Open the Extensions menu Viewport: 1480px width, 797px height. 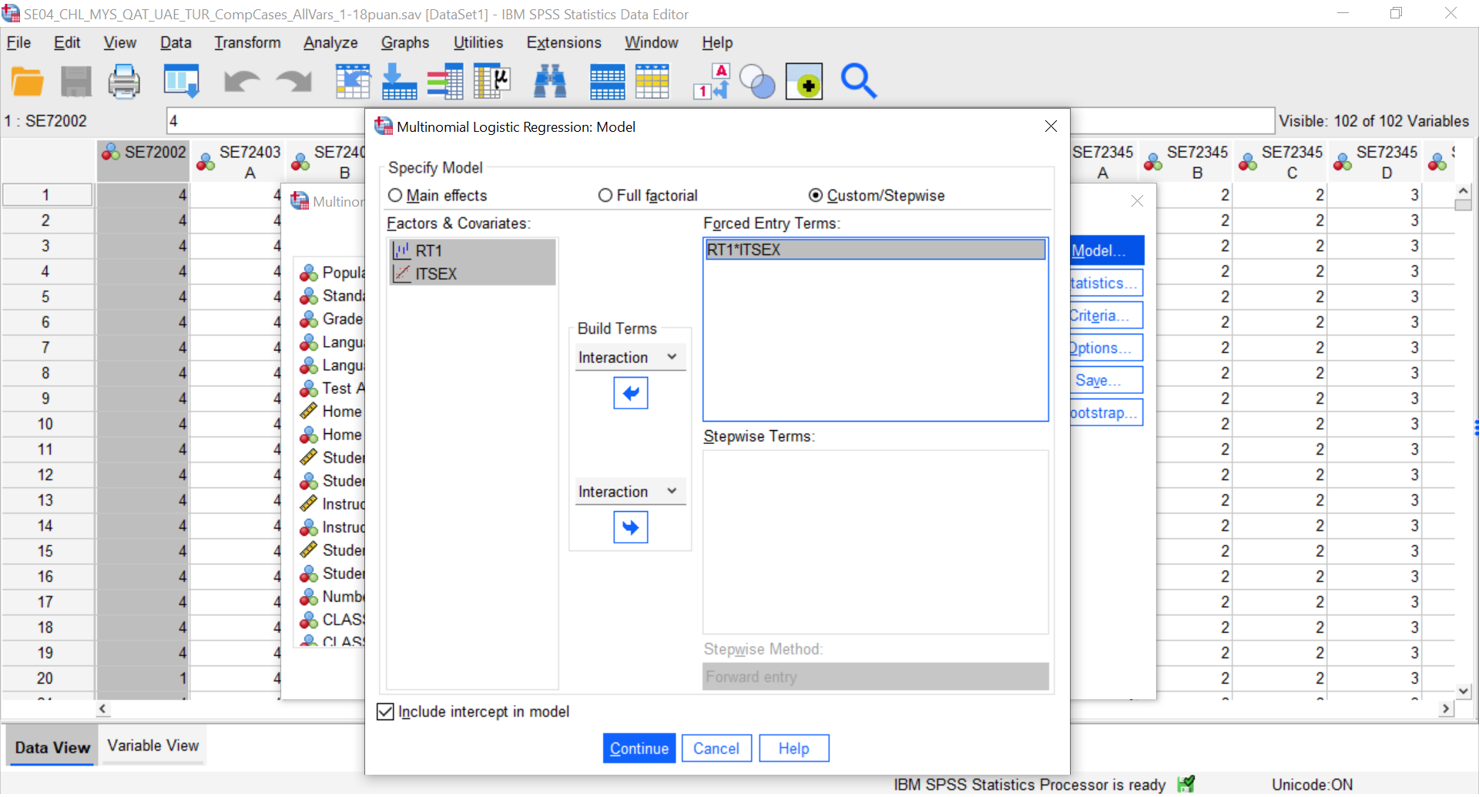tap(564, 43)
